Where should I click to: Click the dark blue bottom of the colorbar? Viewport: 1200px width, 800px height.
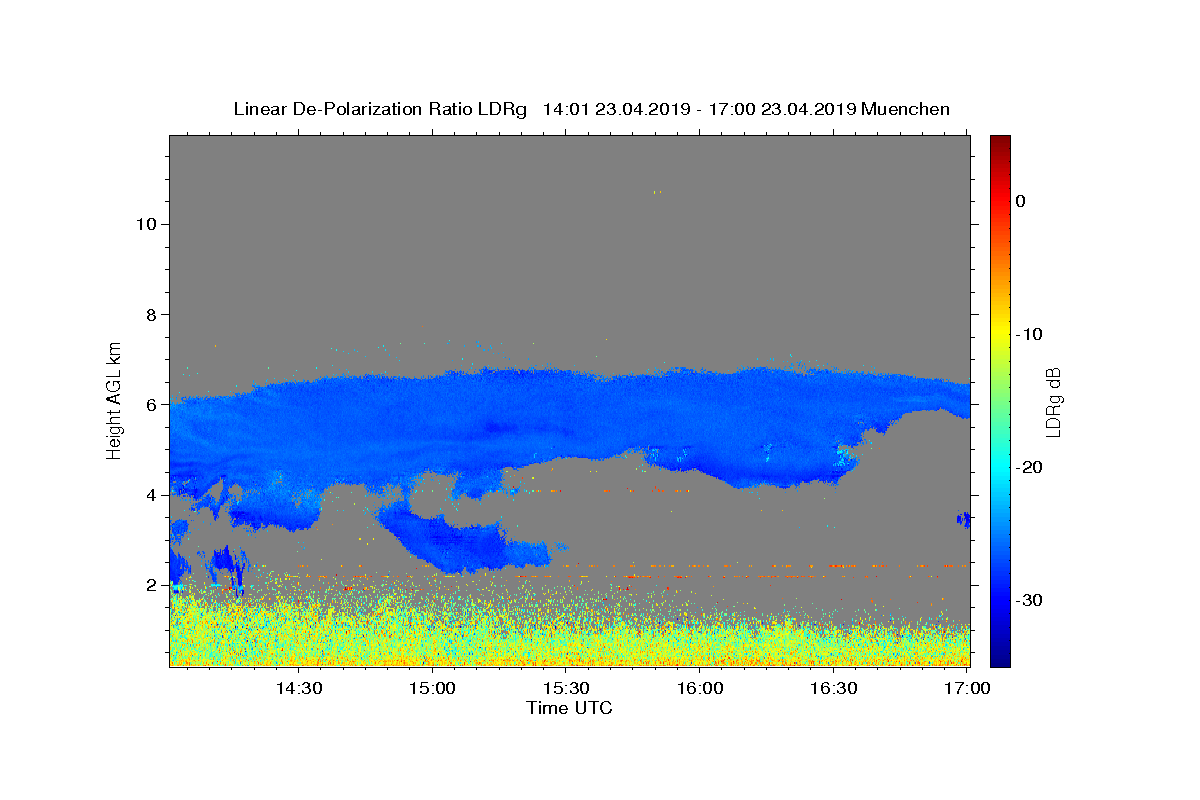[x=1000, y=658]
